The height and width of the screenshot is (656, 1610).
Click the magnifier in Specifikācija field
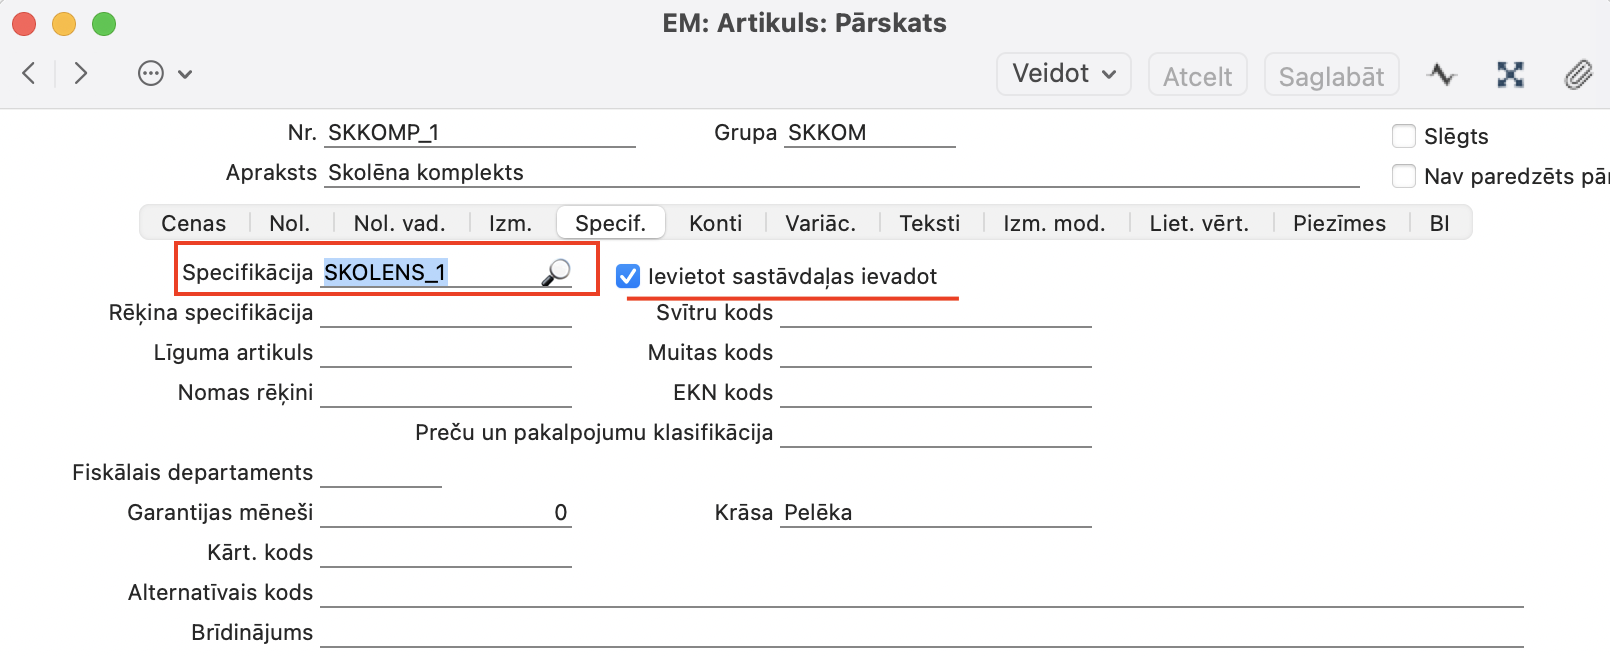(x=556, y=272)
